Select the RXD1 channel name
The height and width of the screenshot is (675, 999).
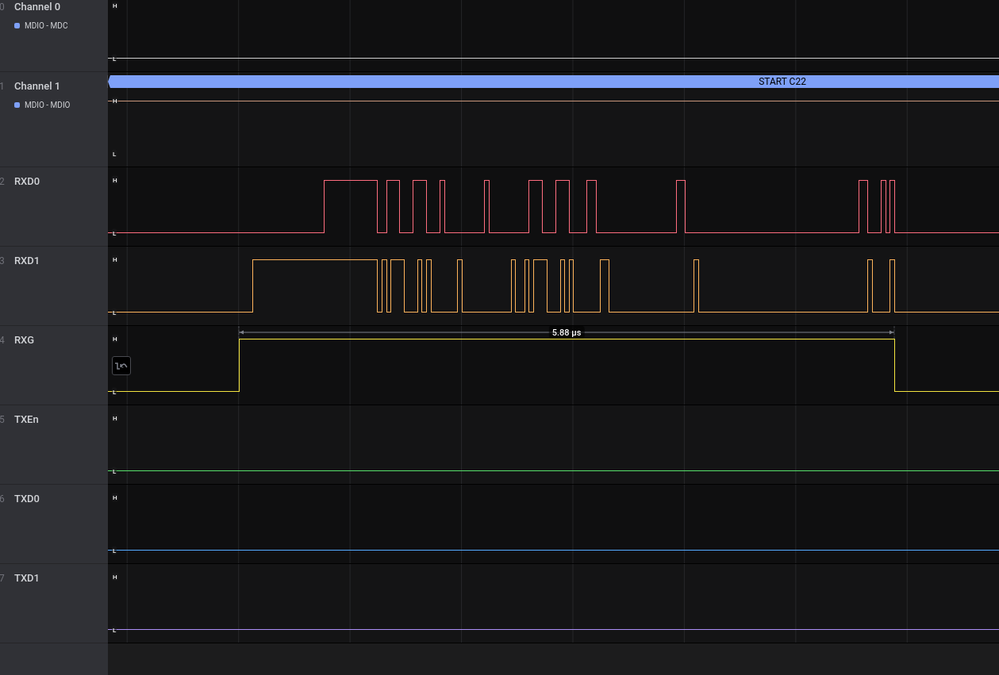click(27, 261)
